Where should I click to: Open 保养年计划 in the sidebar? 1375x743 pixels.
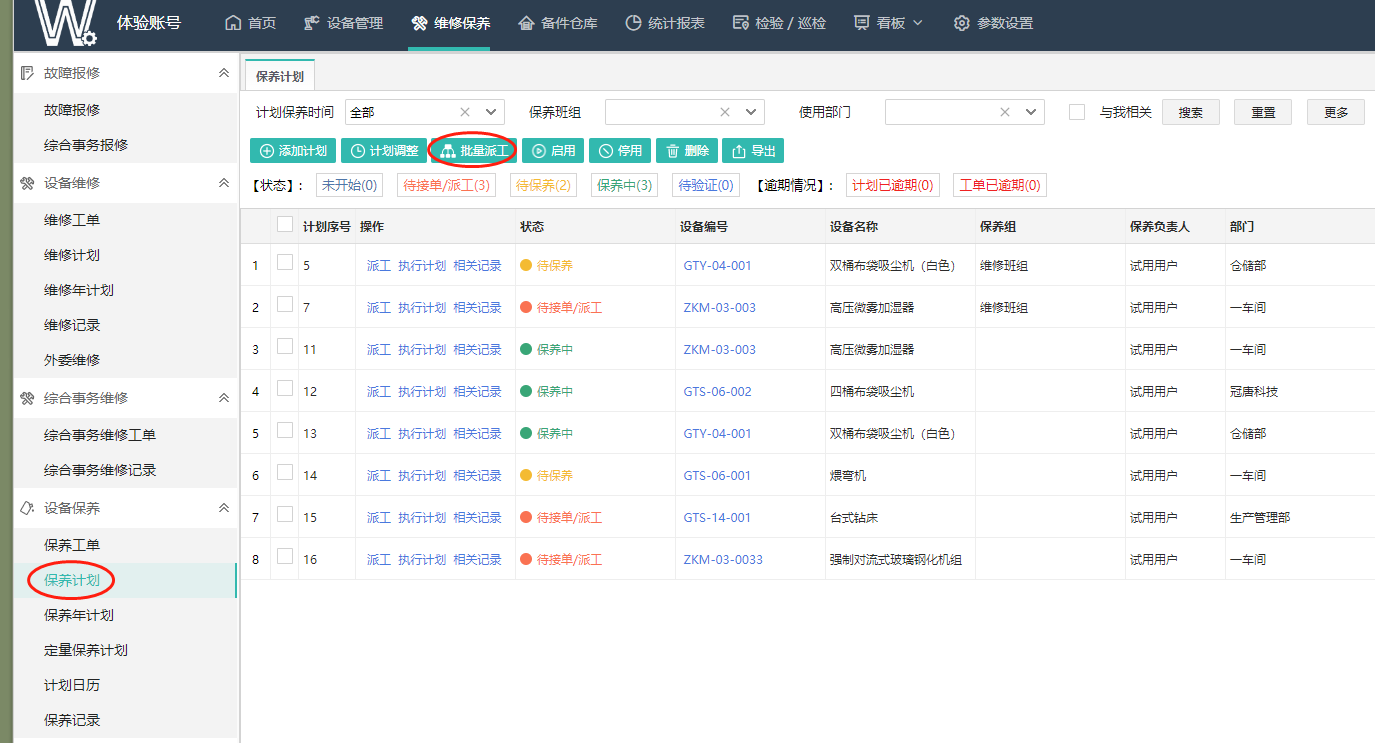(79, 615)
